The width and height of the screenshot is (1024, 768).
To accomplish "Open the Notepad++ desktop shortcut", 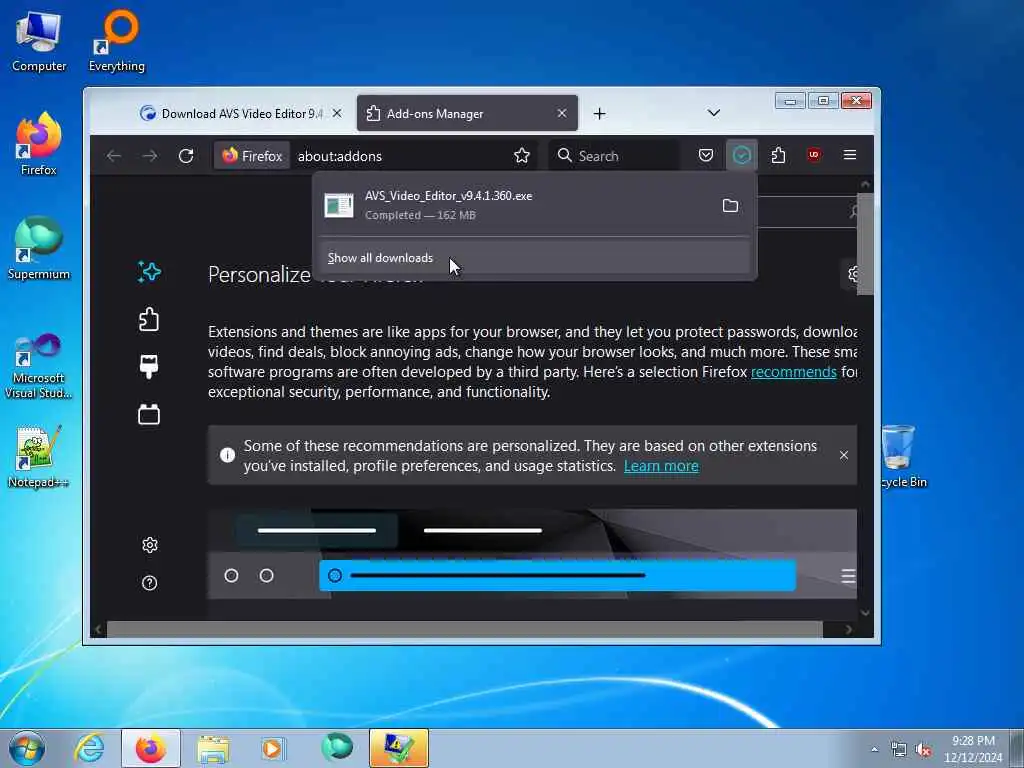I will coord(38,456).
